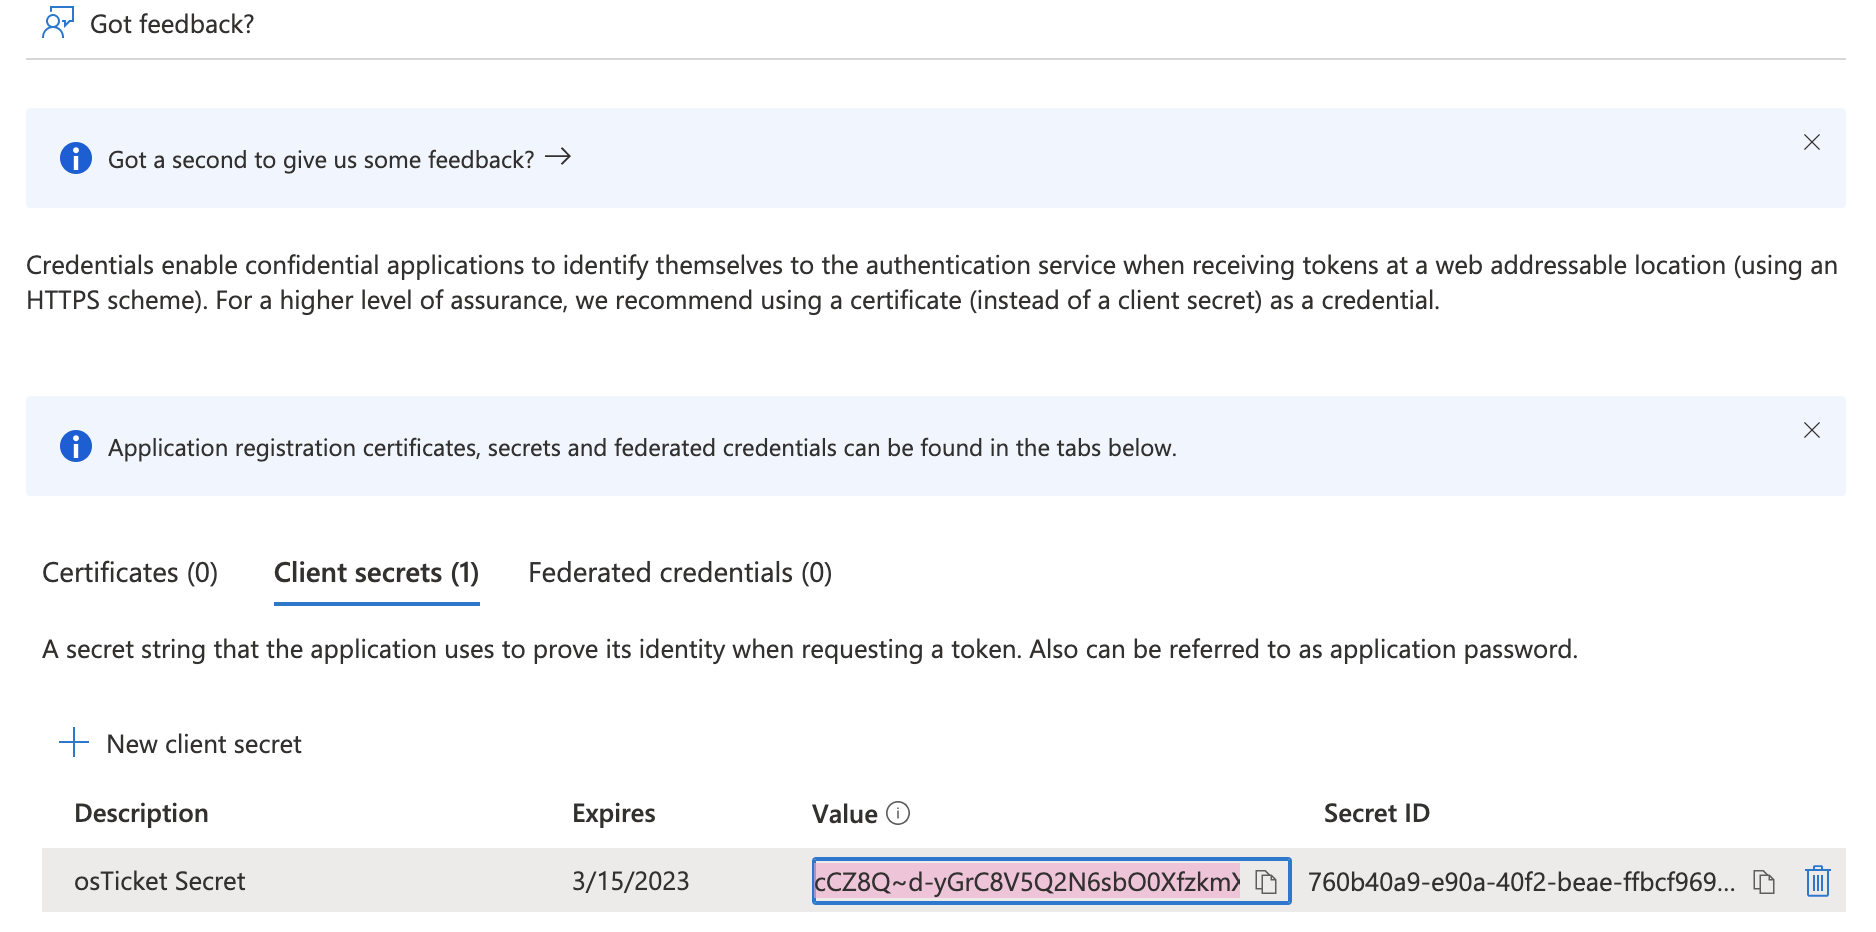Select the Client secrets tab
Screen dimensions: 1876x932
coord(376,572)
